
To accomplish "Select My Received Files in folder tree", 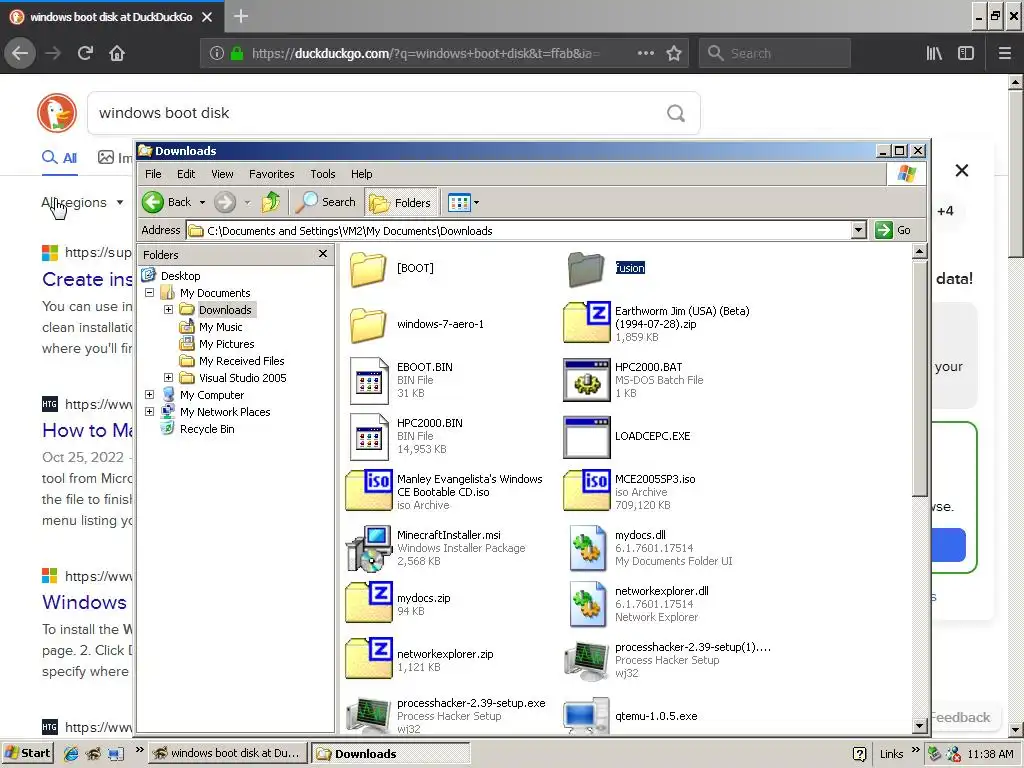I will coord(241,360).
